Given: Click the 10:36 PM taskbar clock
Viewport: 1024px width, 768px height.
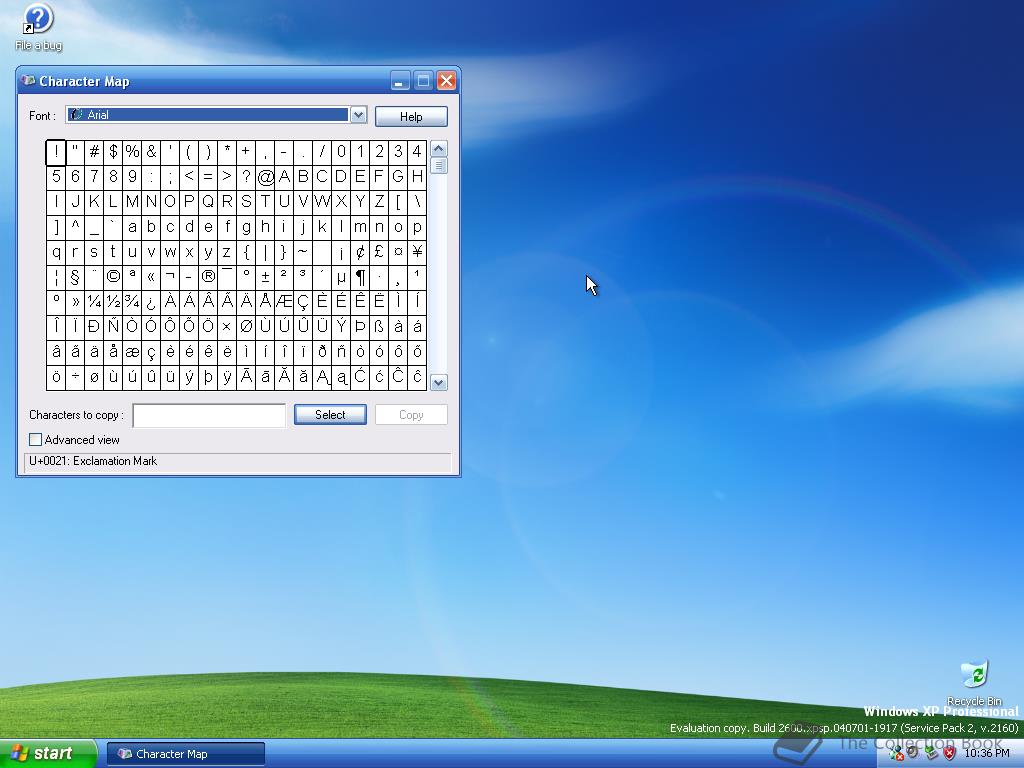Looking at the screenshot, I should pyautogui.click(x=987, y=754).
